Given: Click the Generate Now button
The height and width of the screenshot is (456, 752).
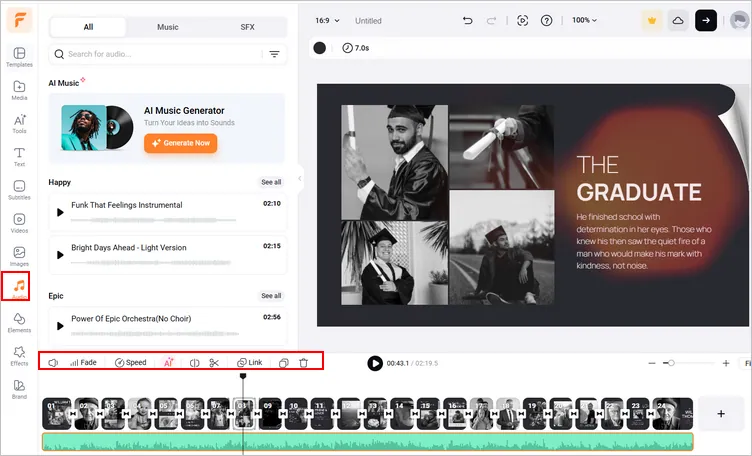Looking at the screenshot, I should (181, 143).
